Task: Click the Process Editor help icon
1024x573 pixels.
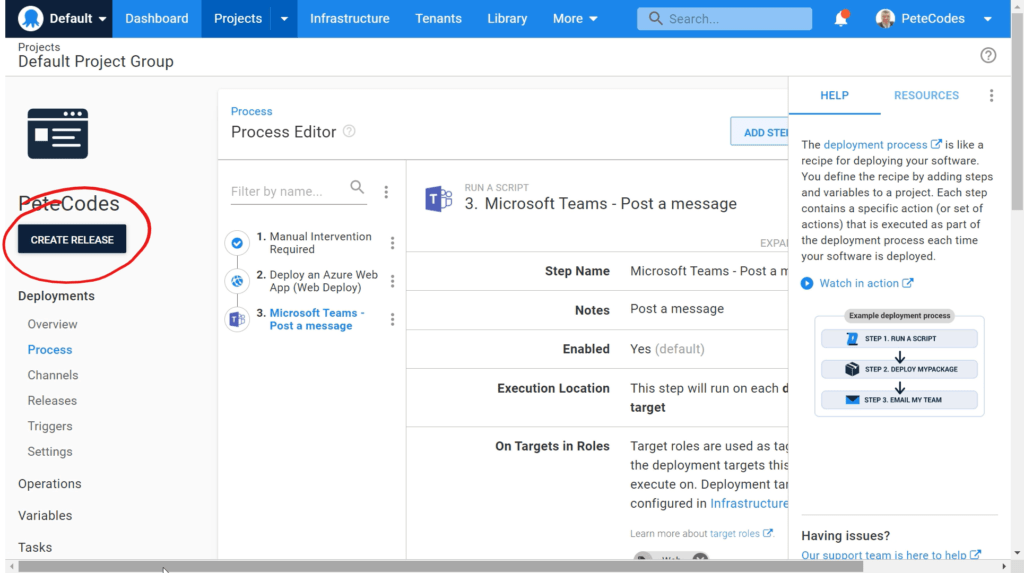Action: [x=349, y=131]
